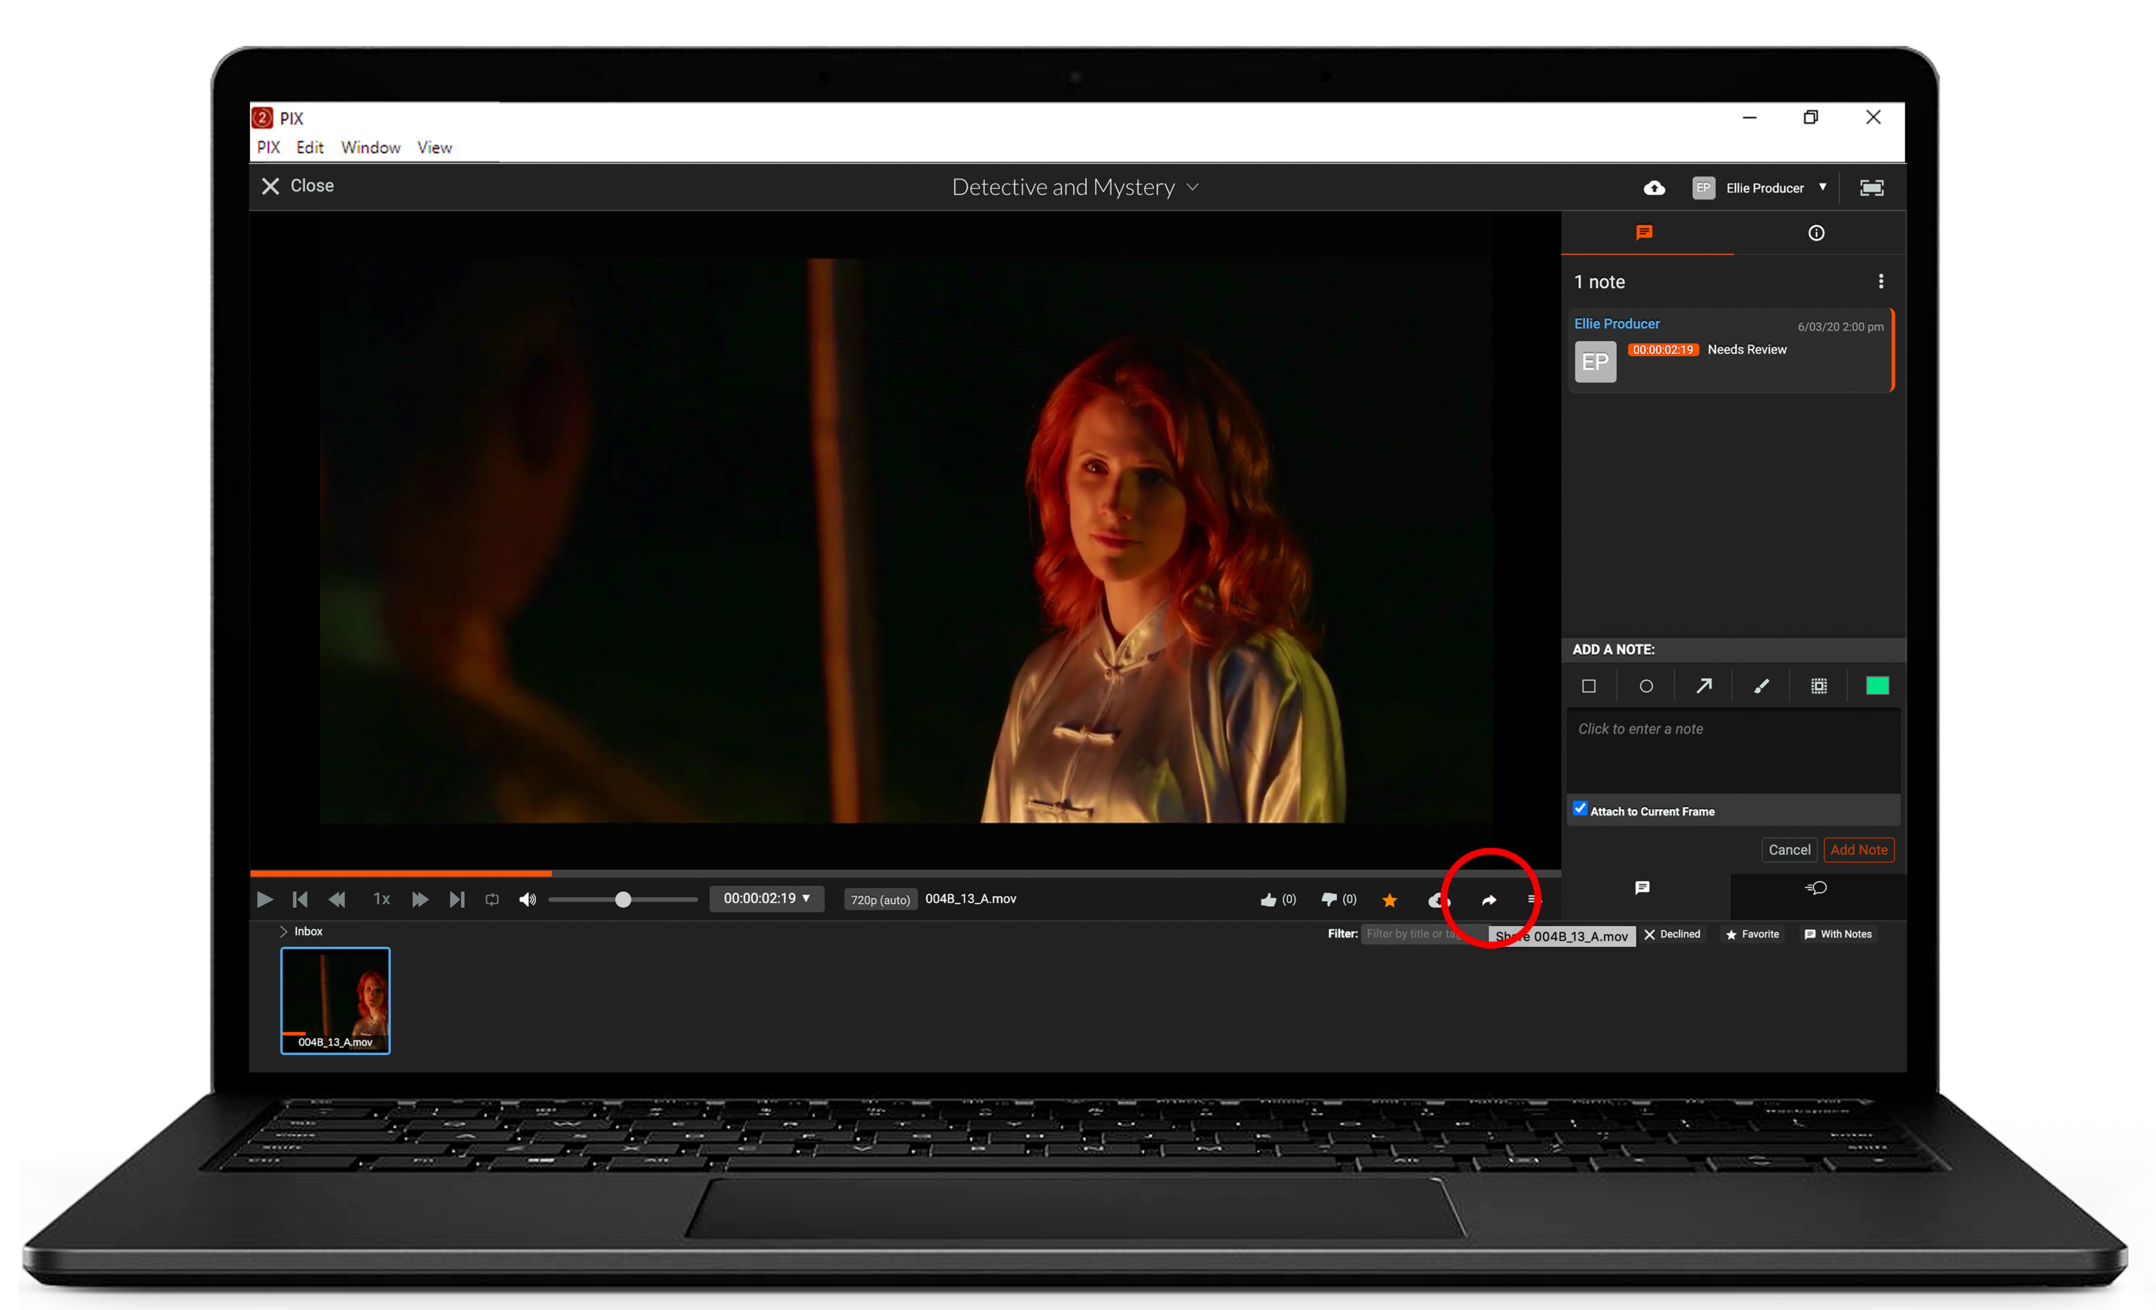Toggle the Attach to Current Frame checkbox
Screen dimensions: 2156x1310
1580,809
